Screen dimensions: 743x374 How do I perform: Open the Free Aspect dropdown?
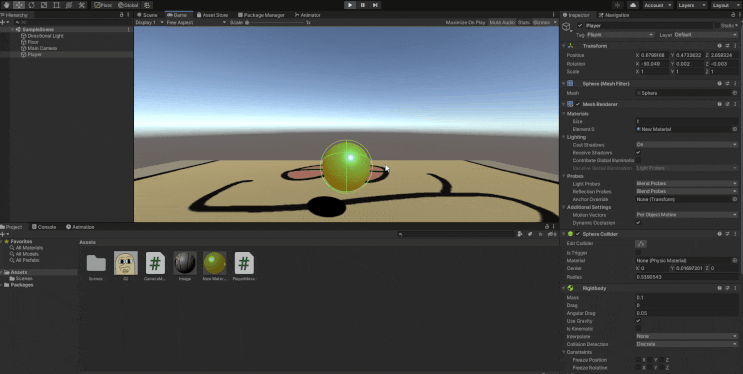196,22
